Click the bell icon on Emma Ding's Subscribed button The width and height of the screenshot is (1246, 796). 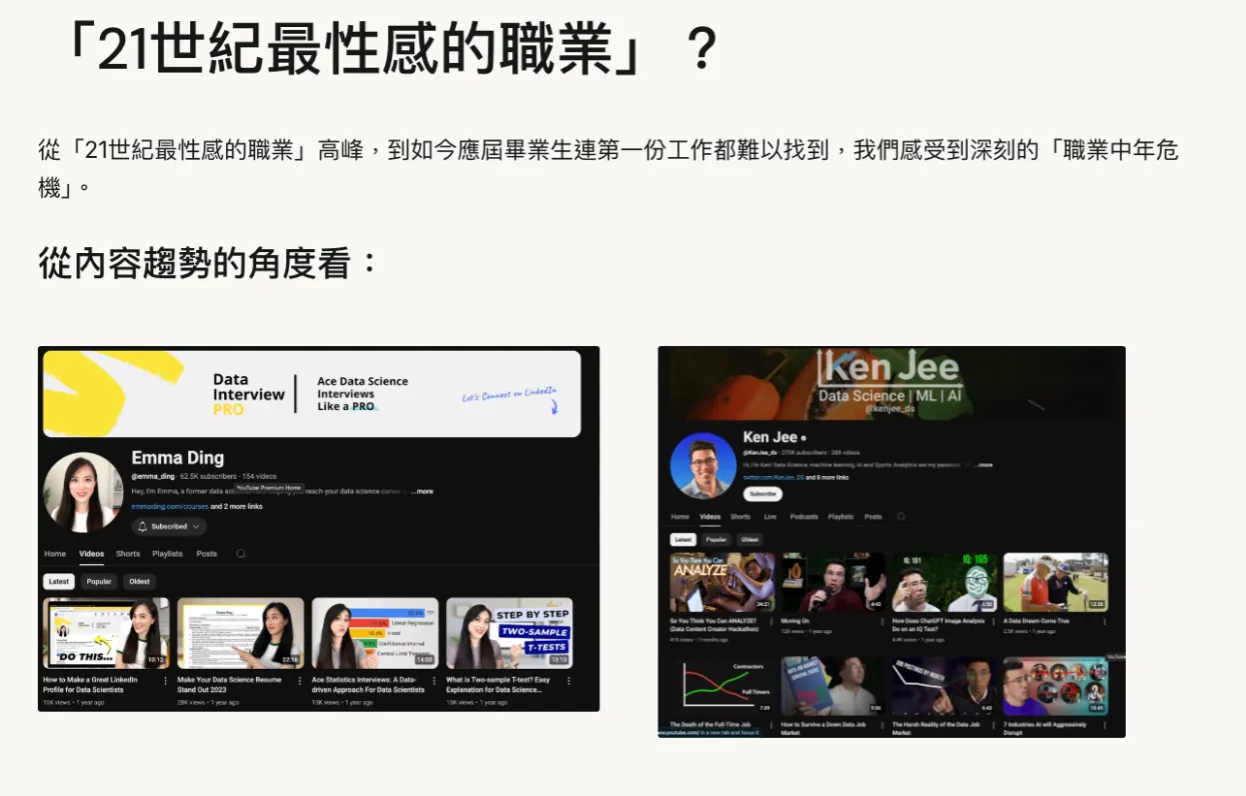tap(142, 526)
